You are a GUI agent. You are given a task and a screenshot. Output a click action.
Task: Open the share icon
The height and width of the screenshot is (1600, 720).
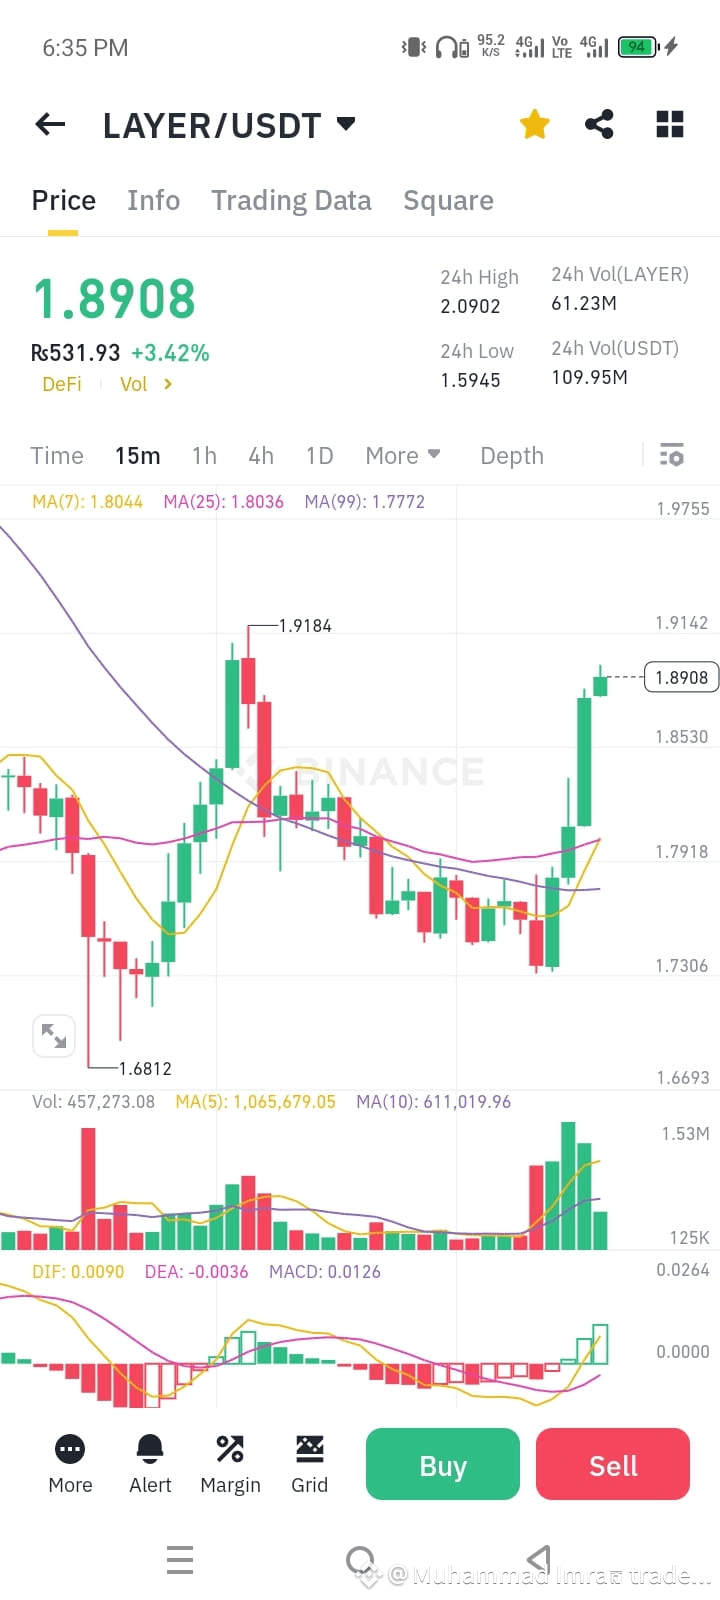pyautogui.click(x=600, y=124)
